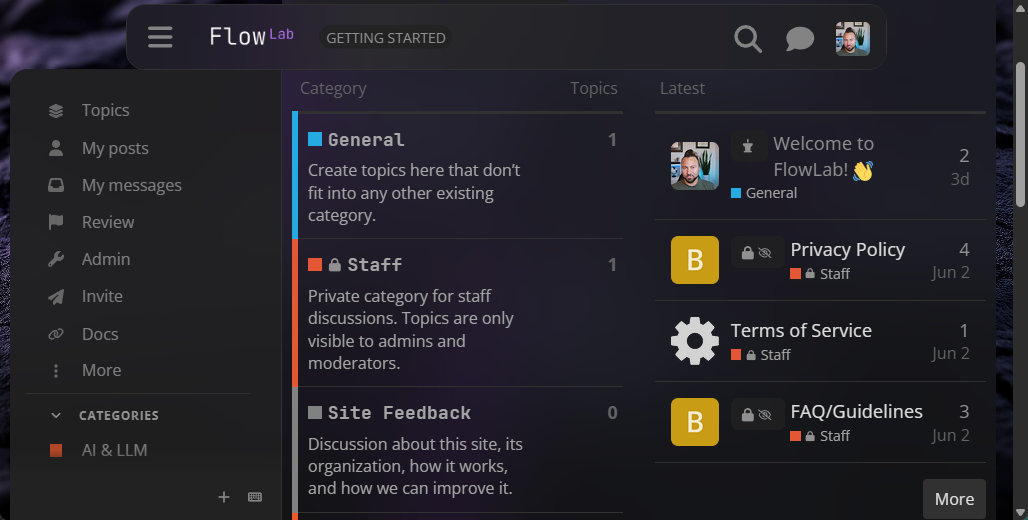Open the user avatar menu in header

(852, 39)
